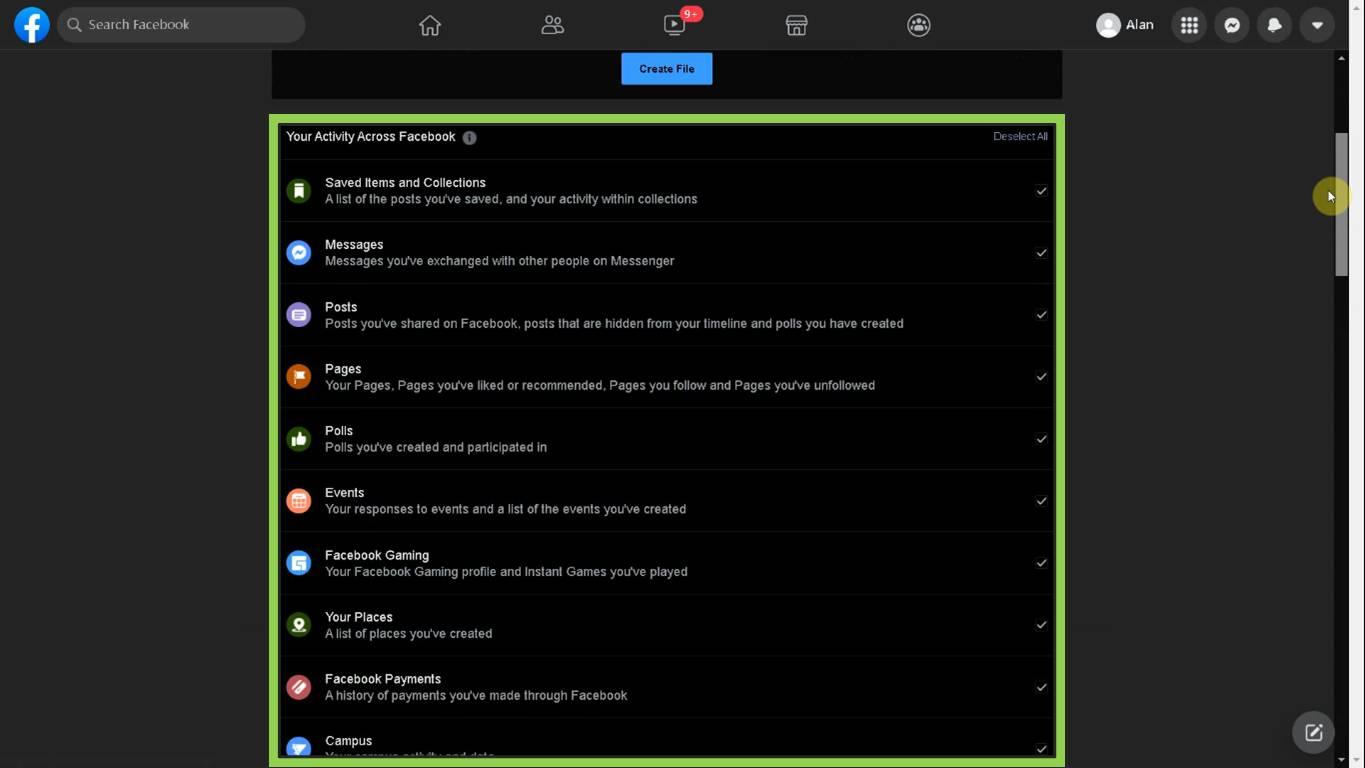Open the account dropdown arrow
1365x768 pixels.
point(1317,25)
